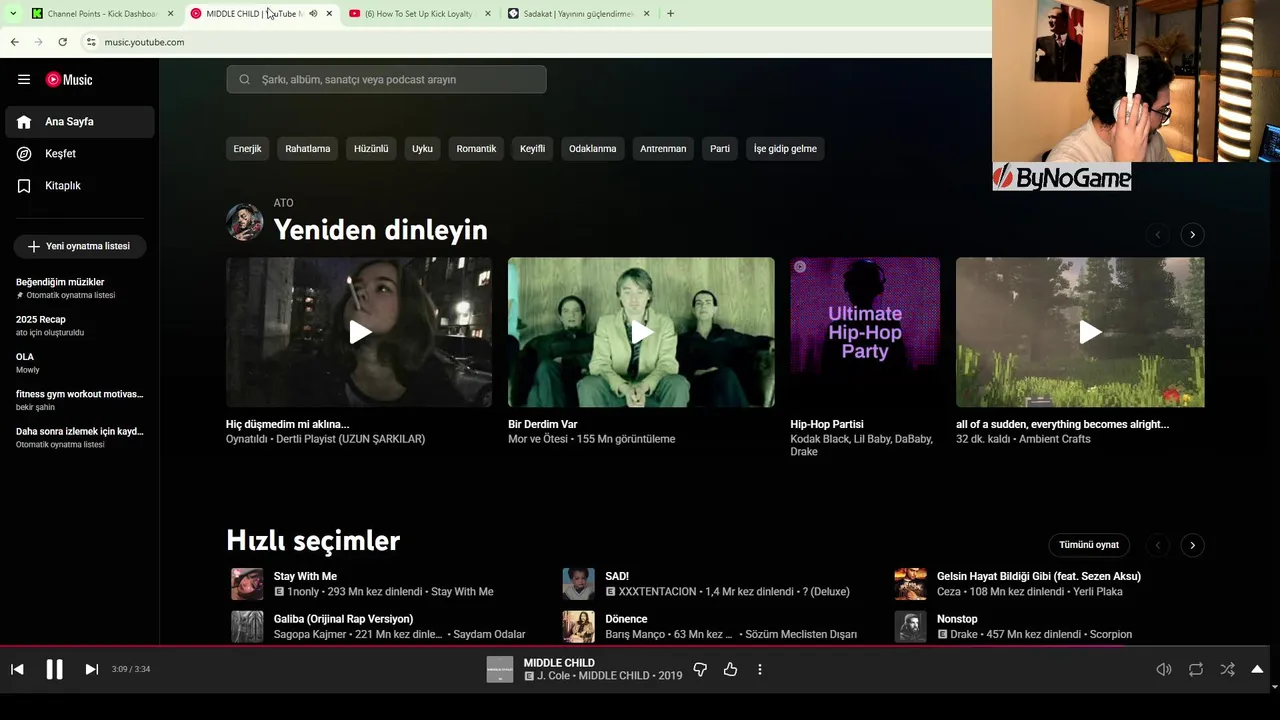Play all of a sudden ambient video
This screenshot has height=720, width=1280.
[x=1080, y=332]
